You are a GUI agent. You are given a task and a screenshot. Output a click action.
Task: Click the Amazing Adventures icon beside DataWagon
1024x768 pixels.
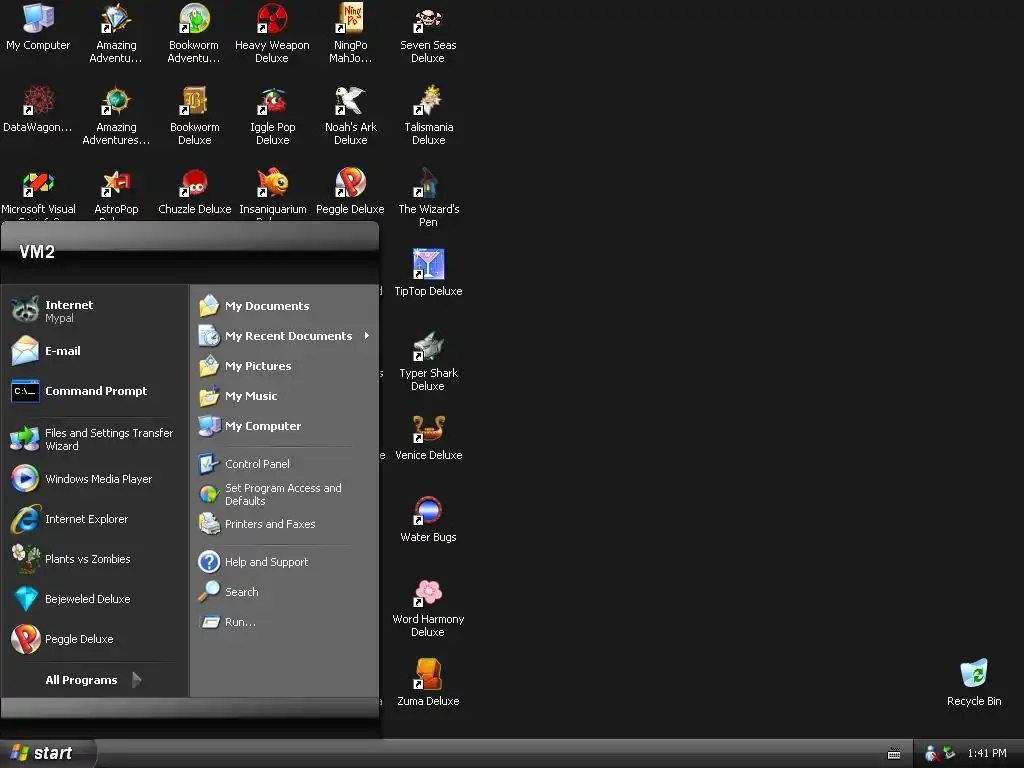[116, 116]
